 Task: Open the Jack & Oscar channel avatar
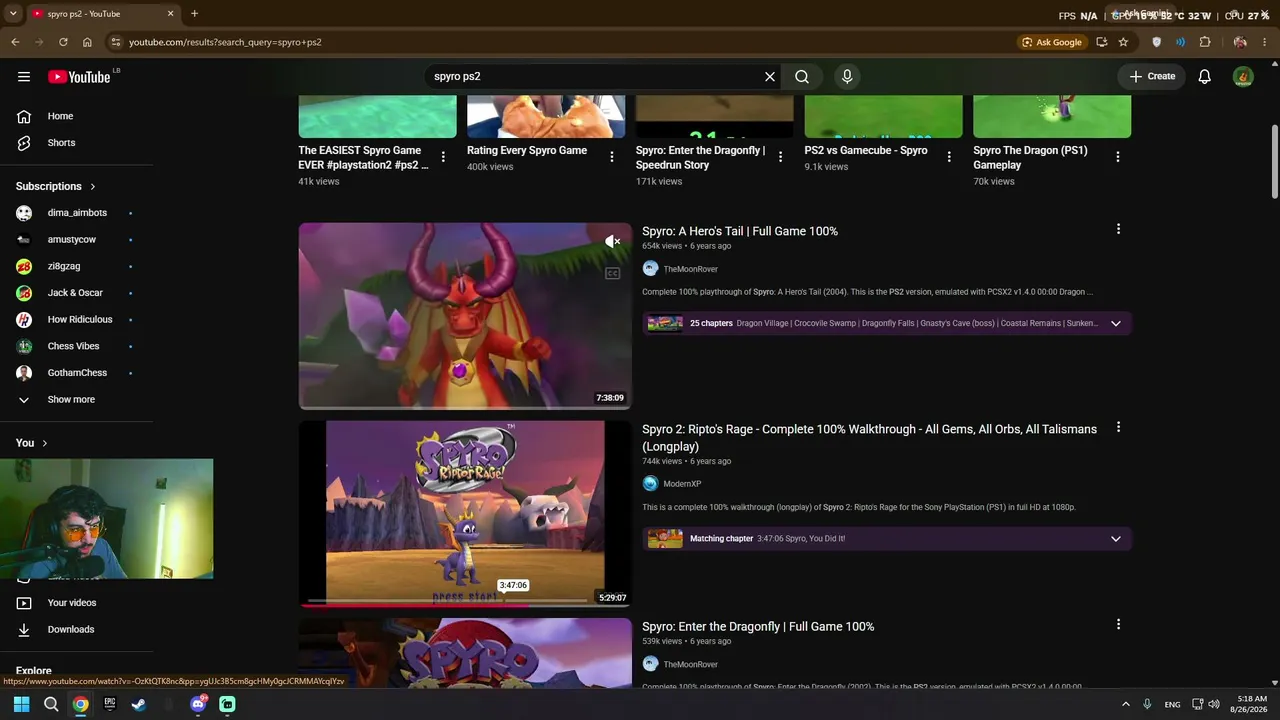pos(24,293)
